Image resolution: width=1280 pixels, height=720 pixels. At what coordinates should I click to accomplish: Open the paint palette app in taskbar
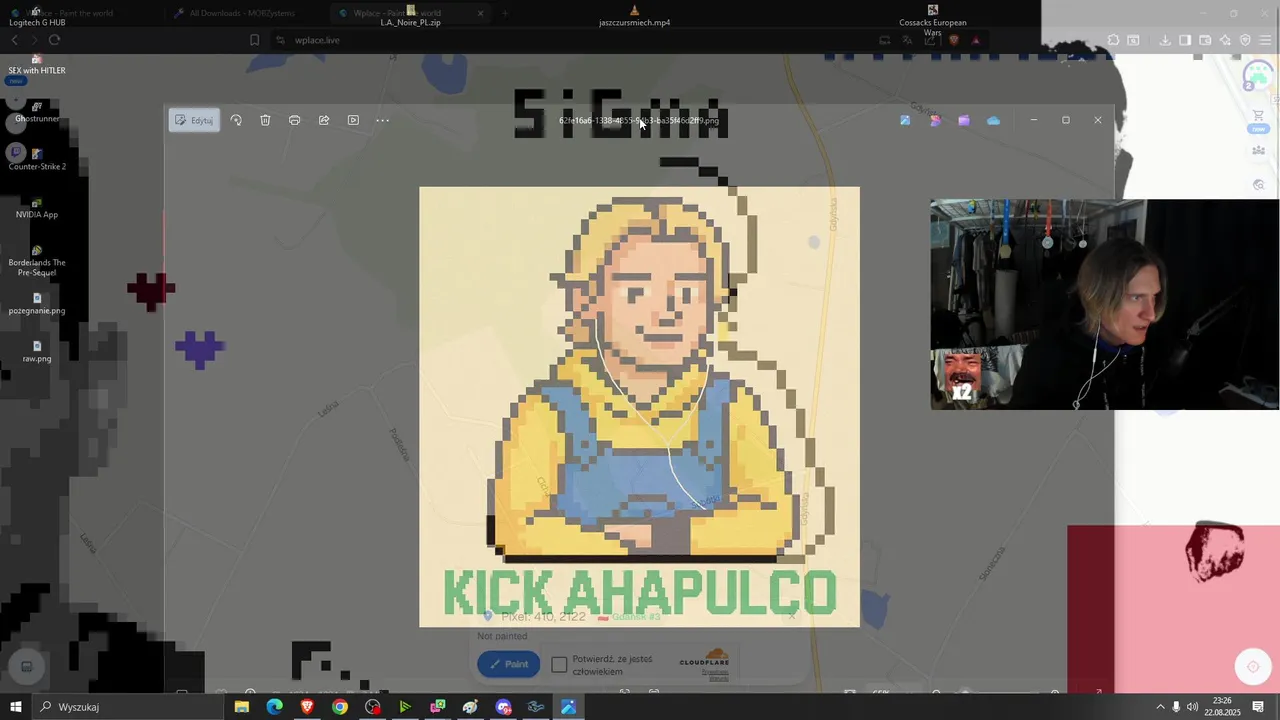click(x=470, y=707)
